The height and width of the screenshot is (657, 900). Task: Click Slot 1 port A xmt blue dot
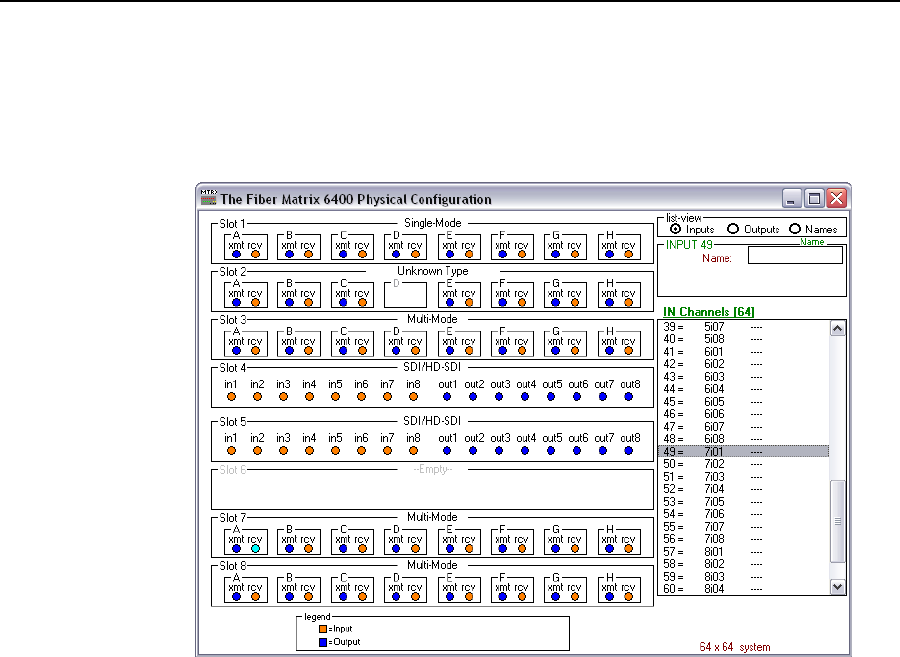[x=236, y=256]
